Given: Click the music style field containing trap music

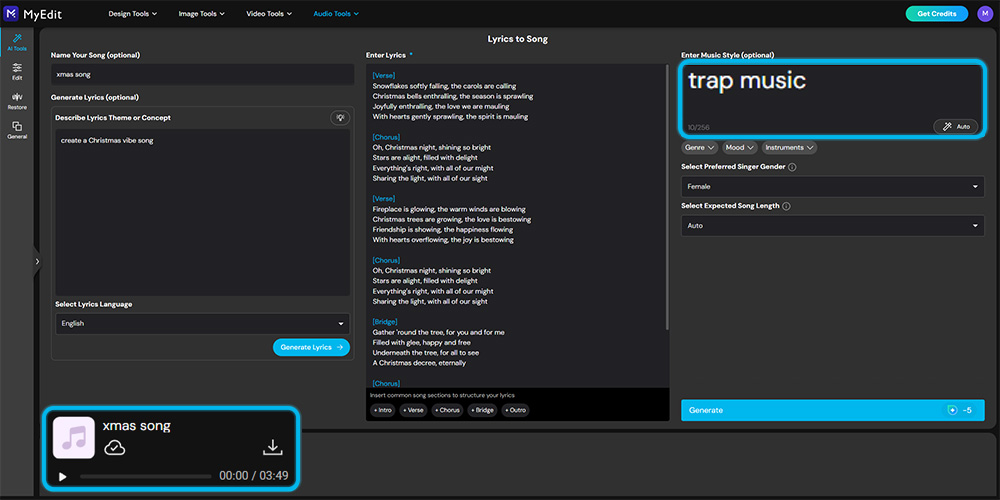Looking at the screenshot, I should (832, 99).
